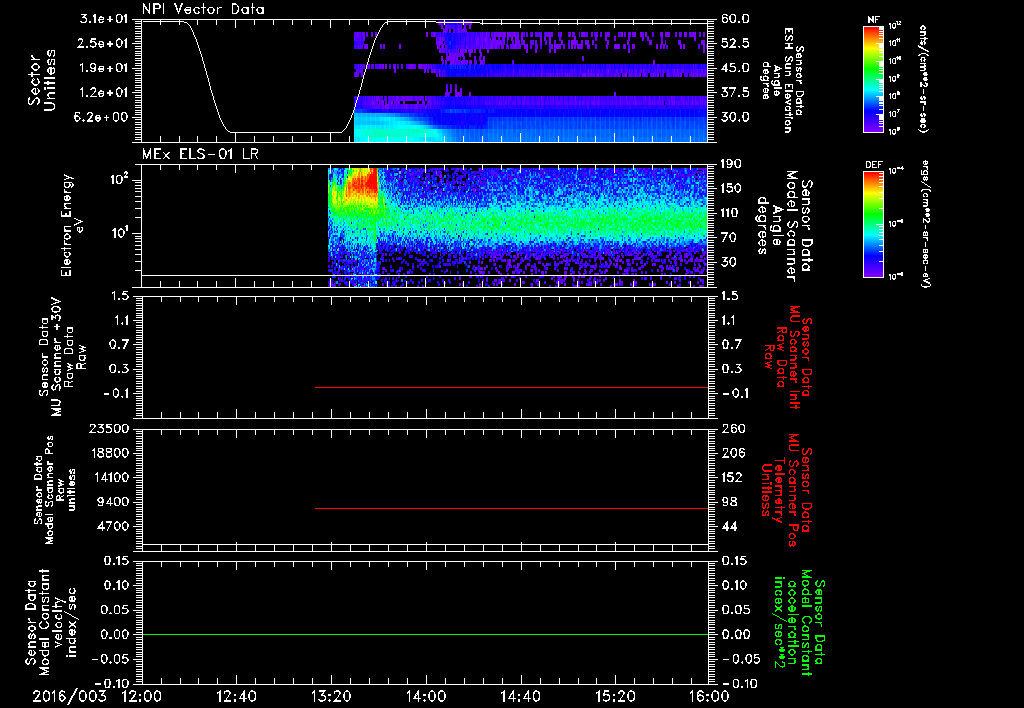1024x708 pixels.
Task: Click the '2.5e+01' sector tick label
Action: click(104, 43)
